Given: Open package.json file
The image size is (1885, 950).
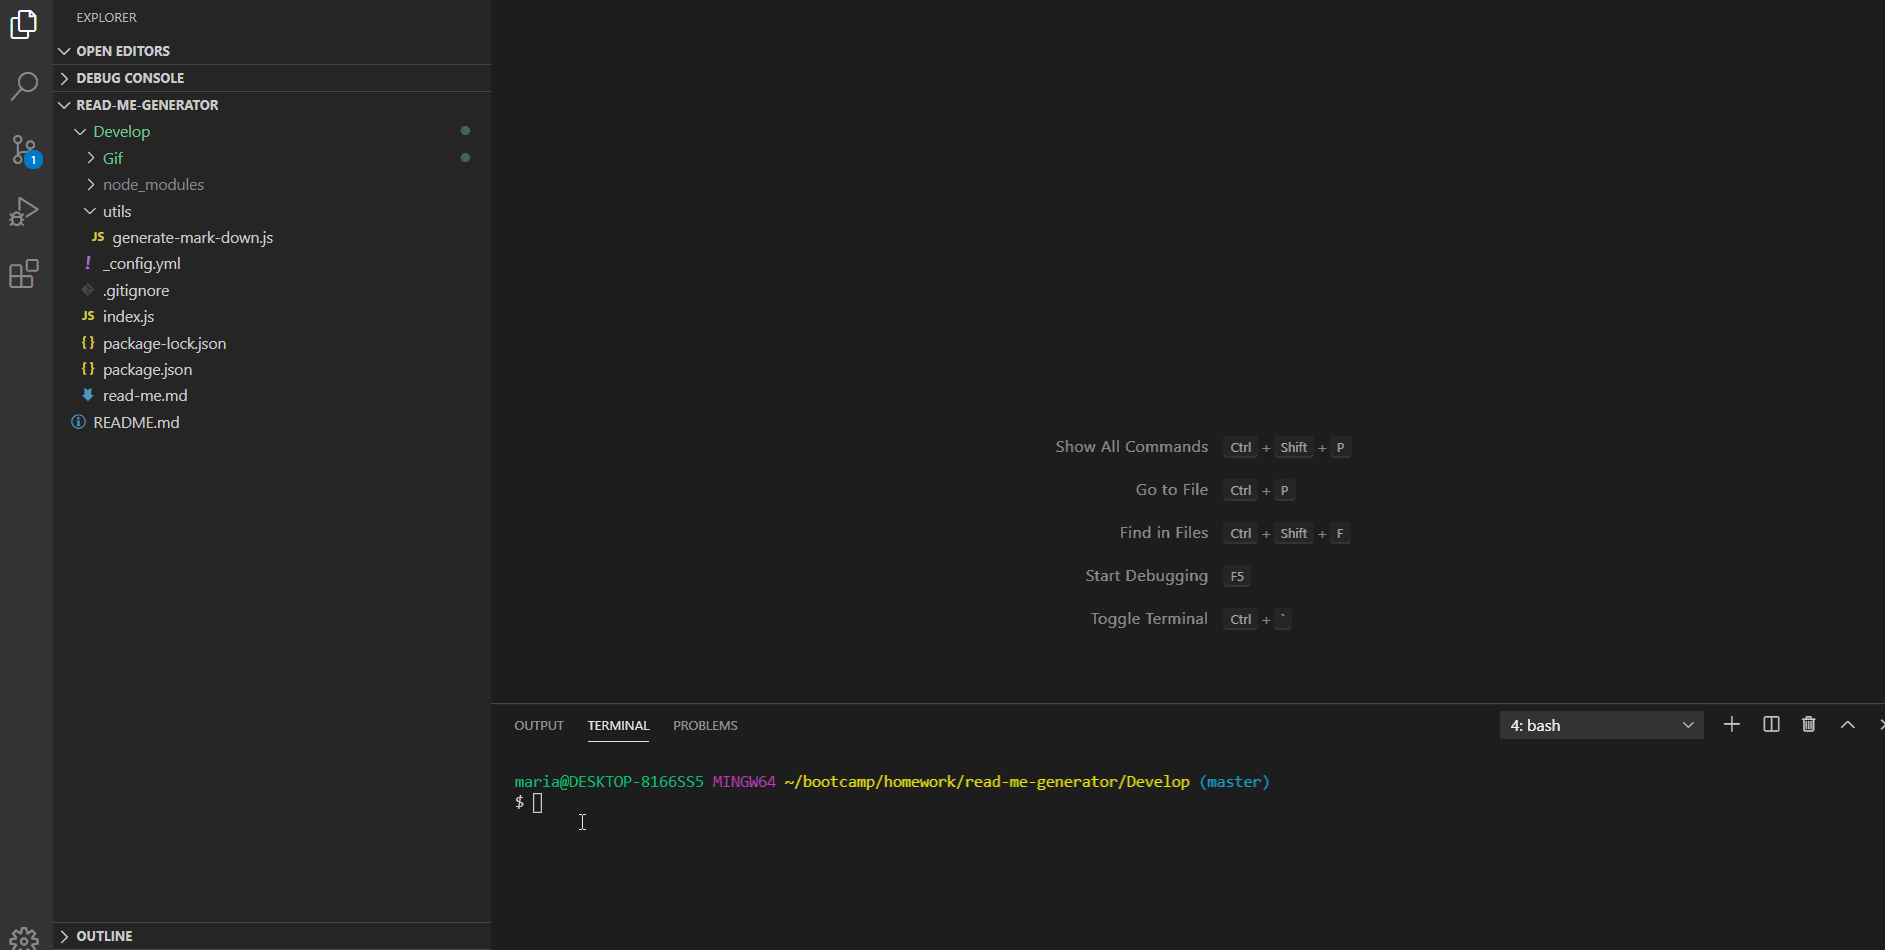Looking at the screenshot, I should (272, 370).
